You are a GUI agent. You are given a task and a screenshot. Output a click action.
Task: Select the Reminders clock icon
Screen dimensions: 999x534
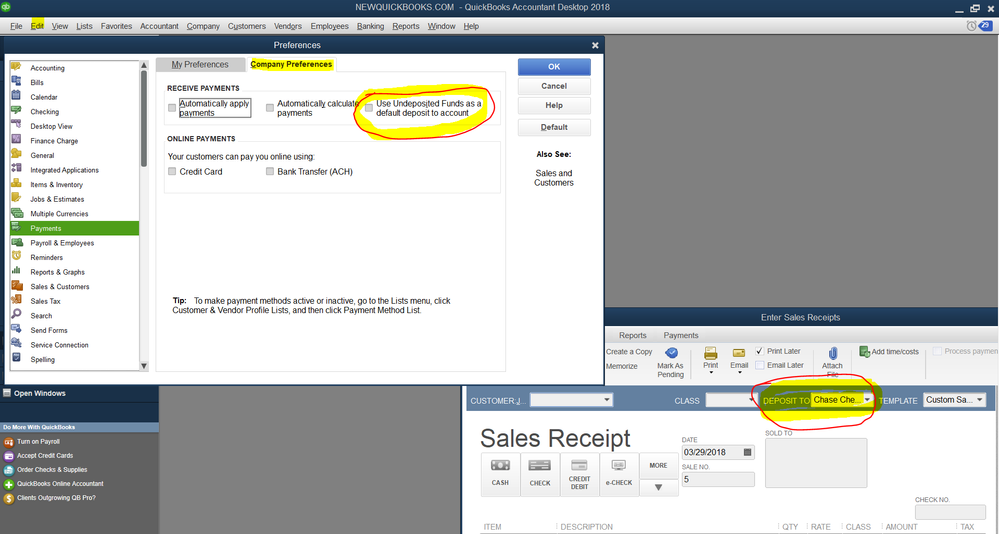point(17,257)
